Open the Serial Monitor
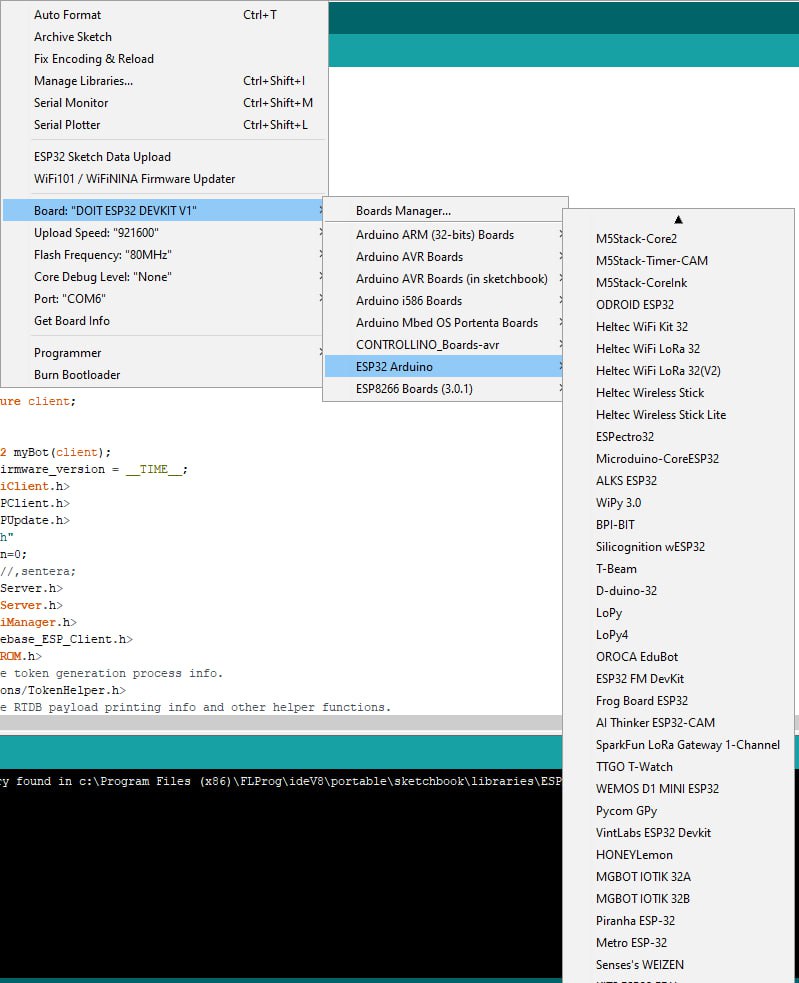The image size is (799, 983). pyautogui.click(x=164, y=103)
